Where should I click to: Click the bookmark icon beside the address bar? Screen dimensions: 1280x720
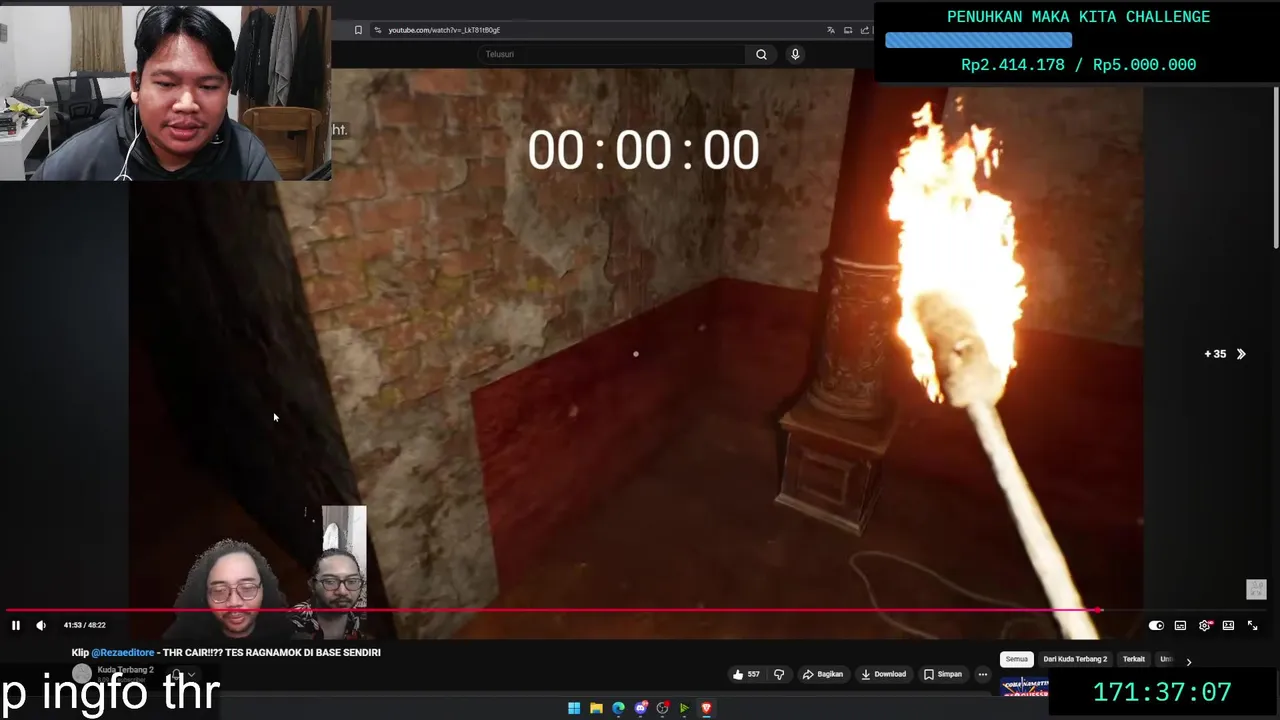(x=358, y=30)
